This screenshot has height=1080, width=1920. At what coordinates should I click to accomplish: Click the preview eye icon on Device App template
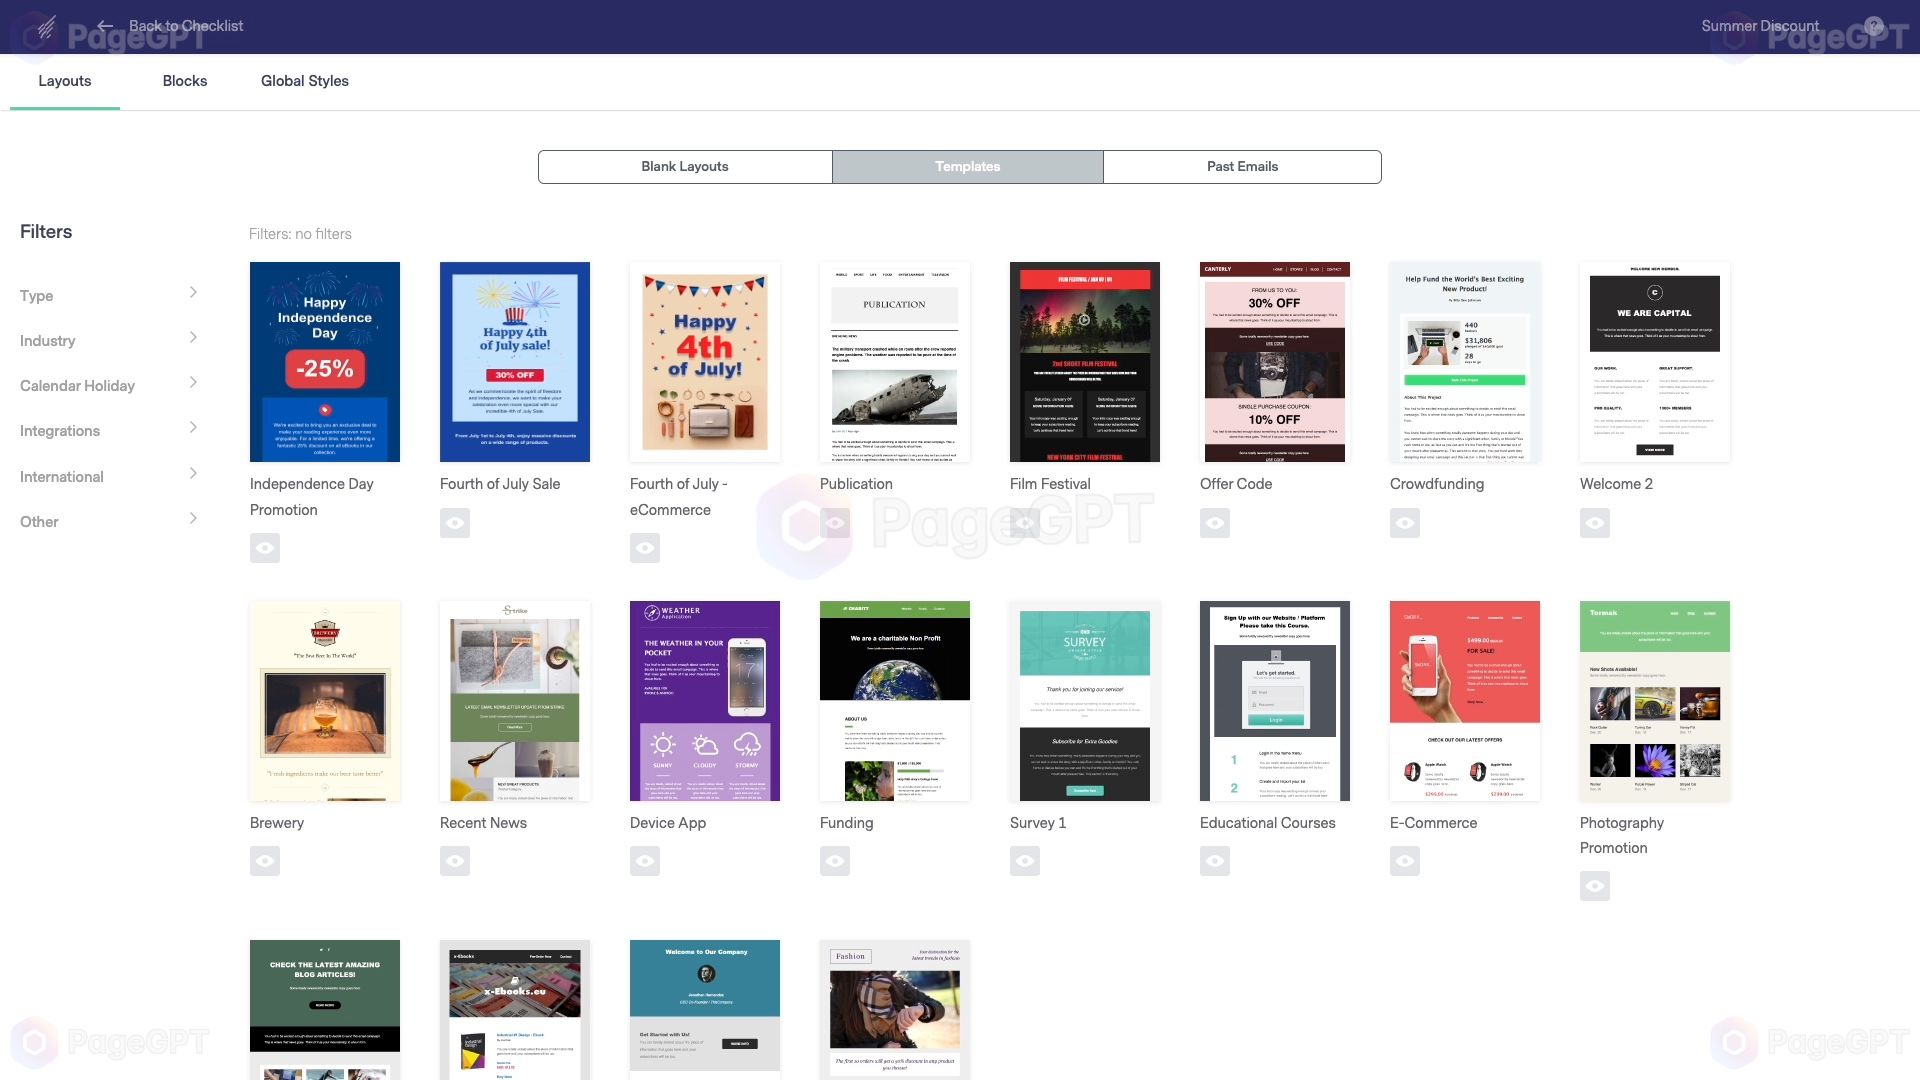click(645, 861)
